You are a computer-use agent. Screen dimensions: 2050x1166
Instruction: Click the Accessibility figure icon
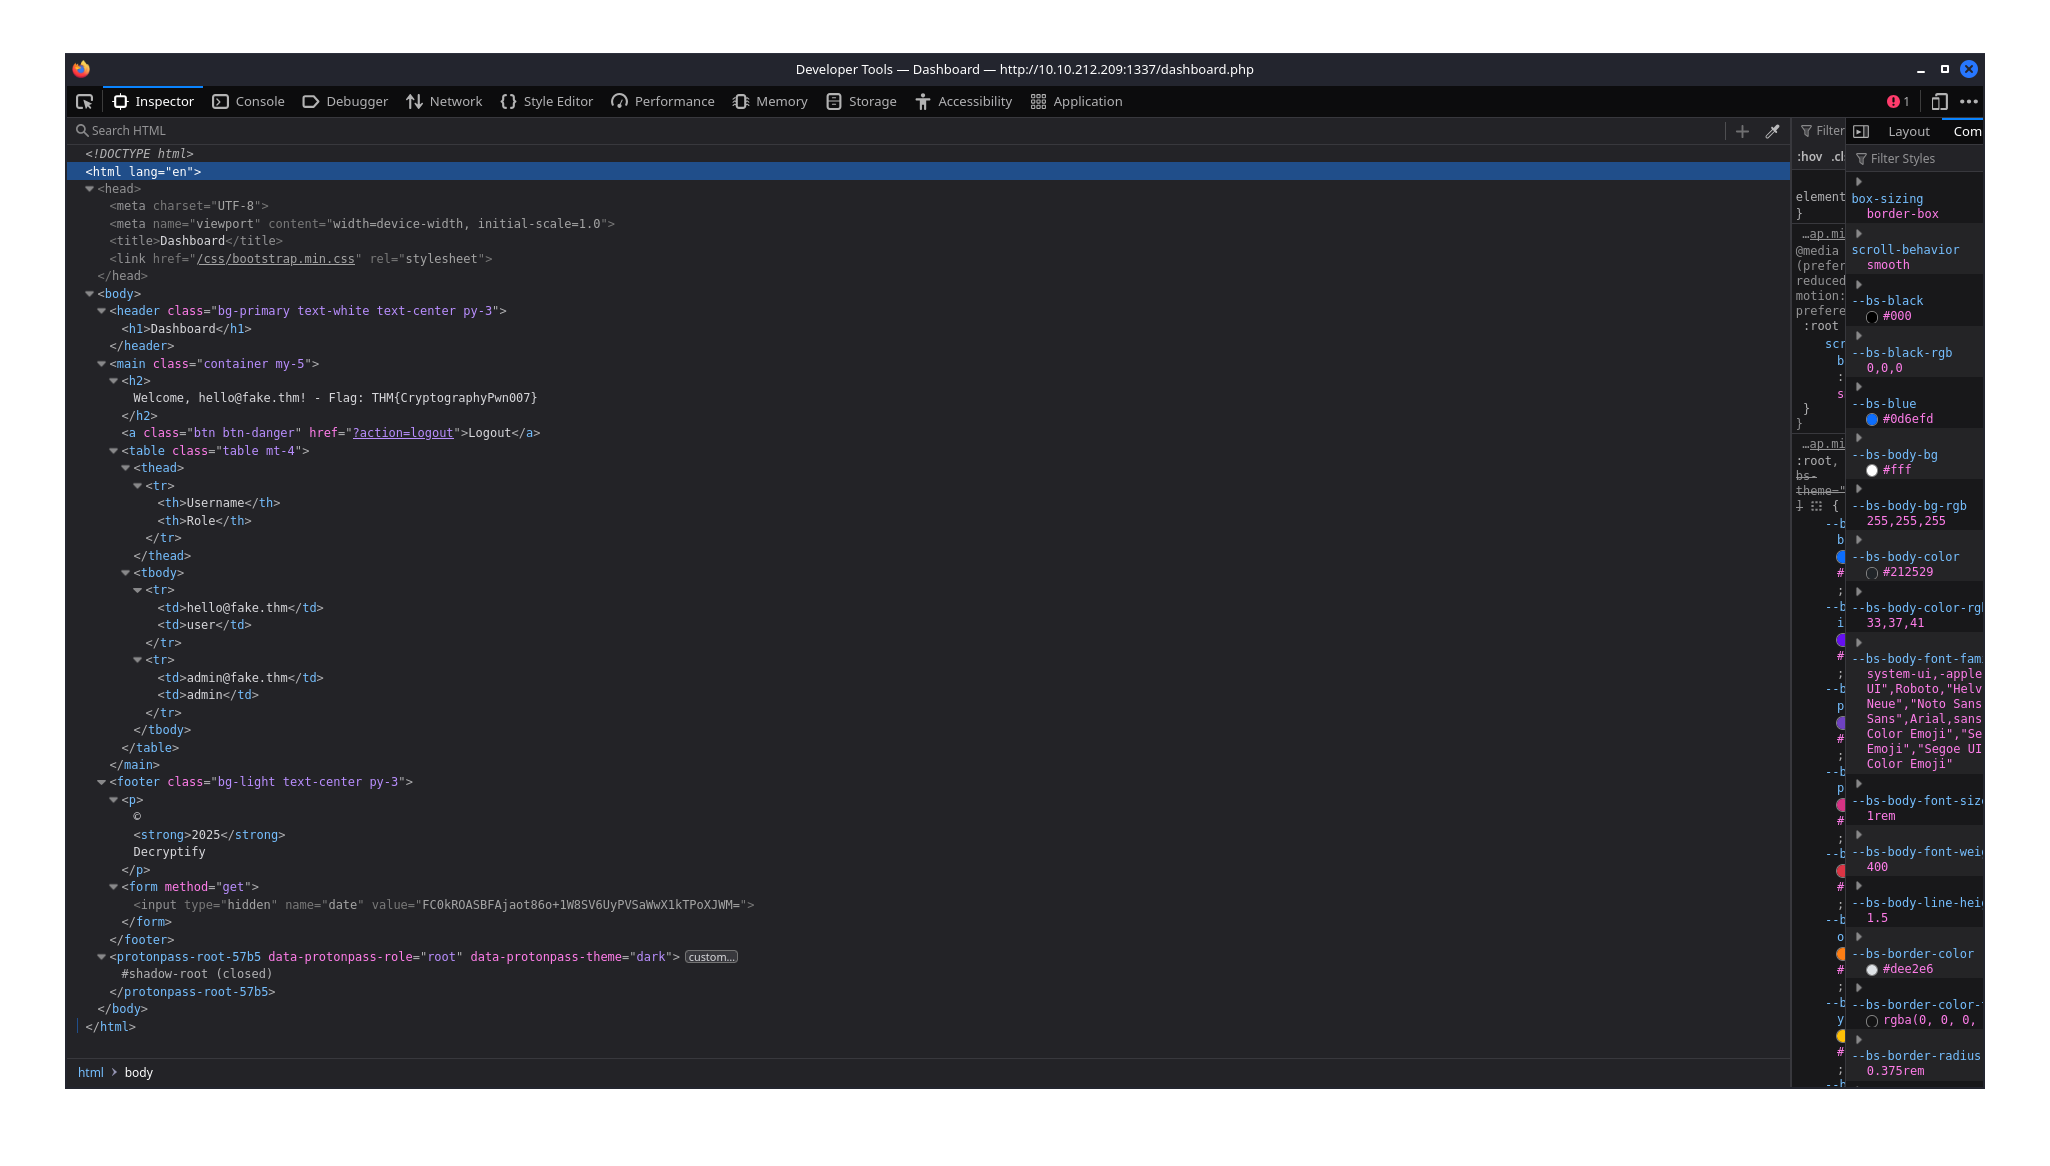(922, 102)
